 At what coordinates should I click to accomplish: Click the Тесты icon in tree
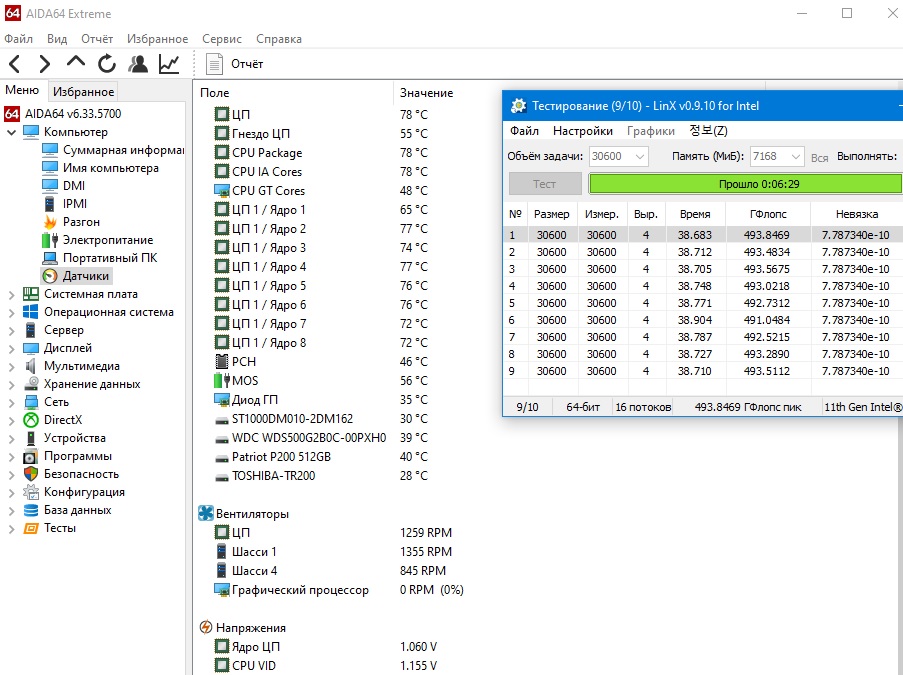(31, 528)
